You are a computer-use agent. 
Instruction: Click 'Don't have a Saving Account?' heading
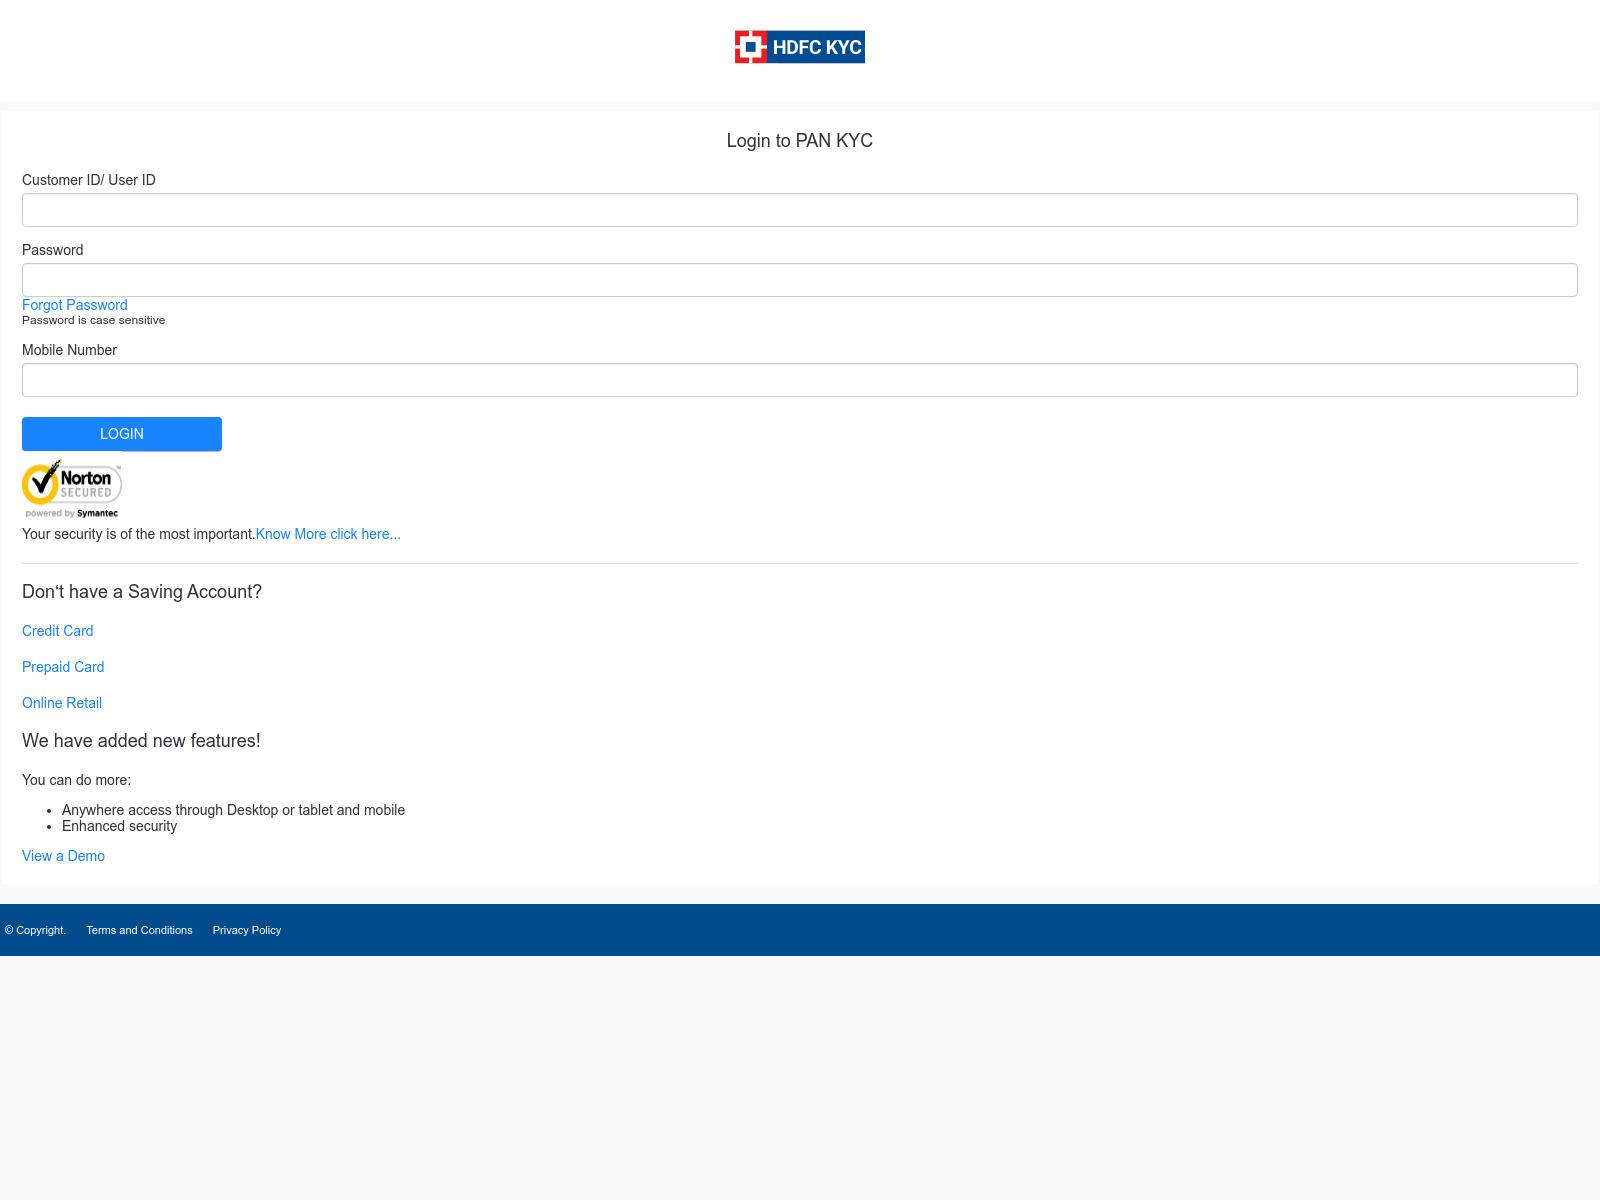point(142,592)
